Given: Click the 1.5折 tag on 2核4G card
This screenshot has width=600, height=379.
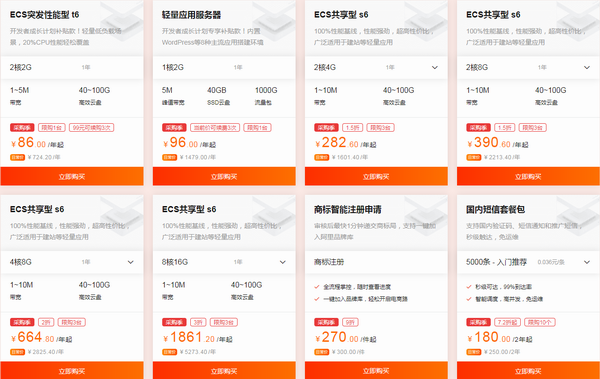Looking at the screenshot, I should [x=352, y=127].
